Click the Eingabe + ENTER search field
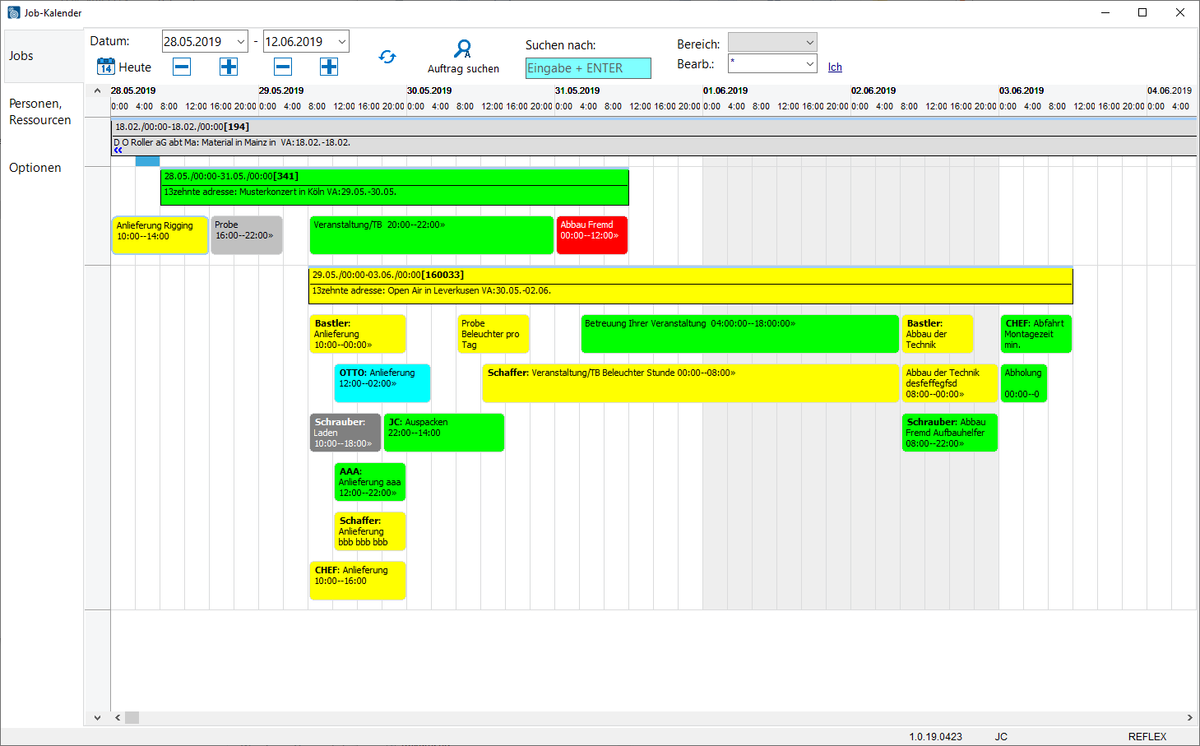Viewport: 1200px width, 746px height. pos(588,68)
